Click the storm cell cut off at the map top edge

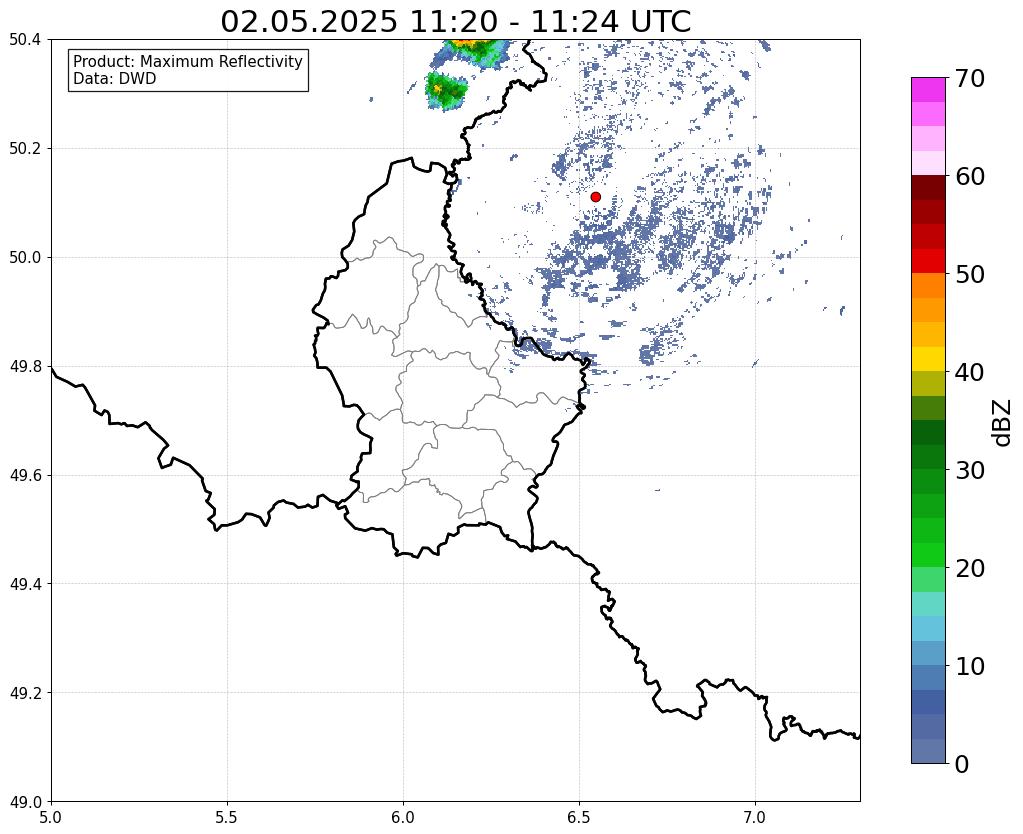[x=470, y=52]
